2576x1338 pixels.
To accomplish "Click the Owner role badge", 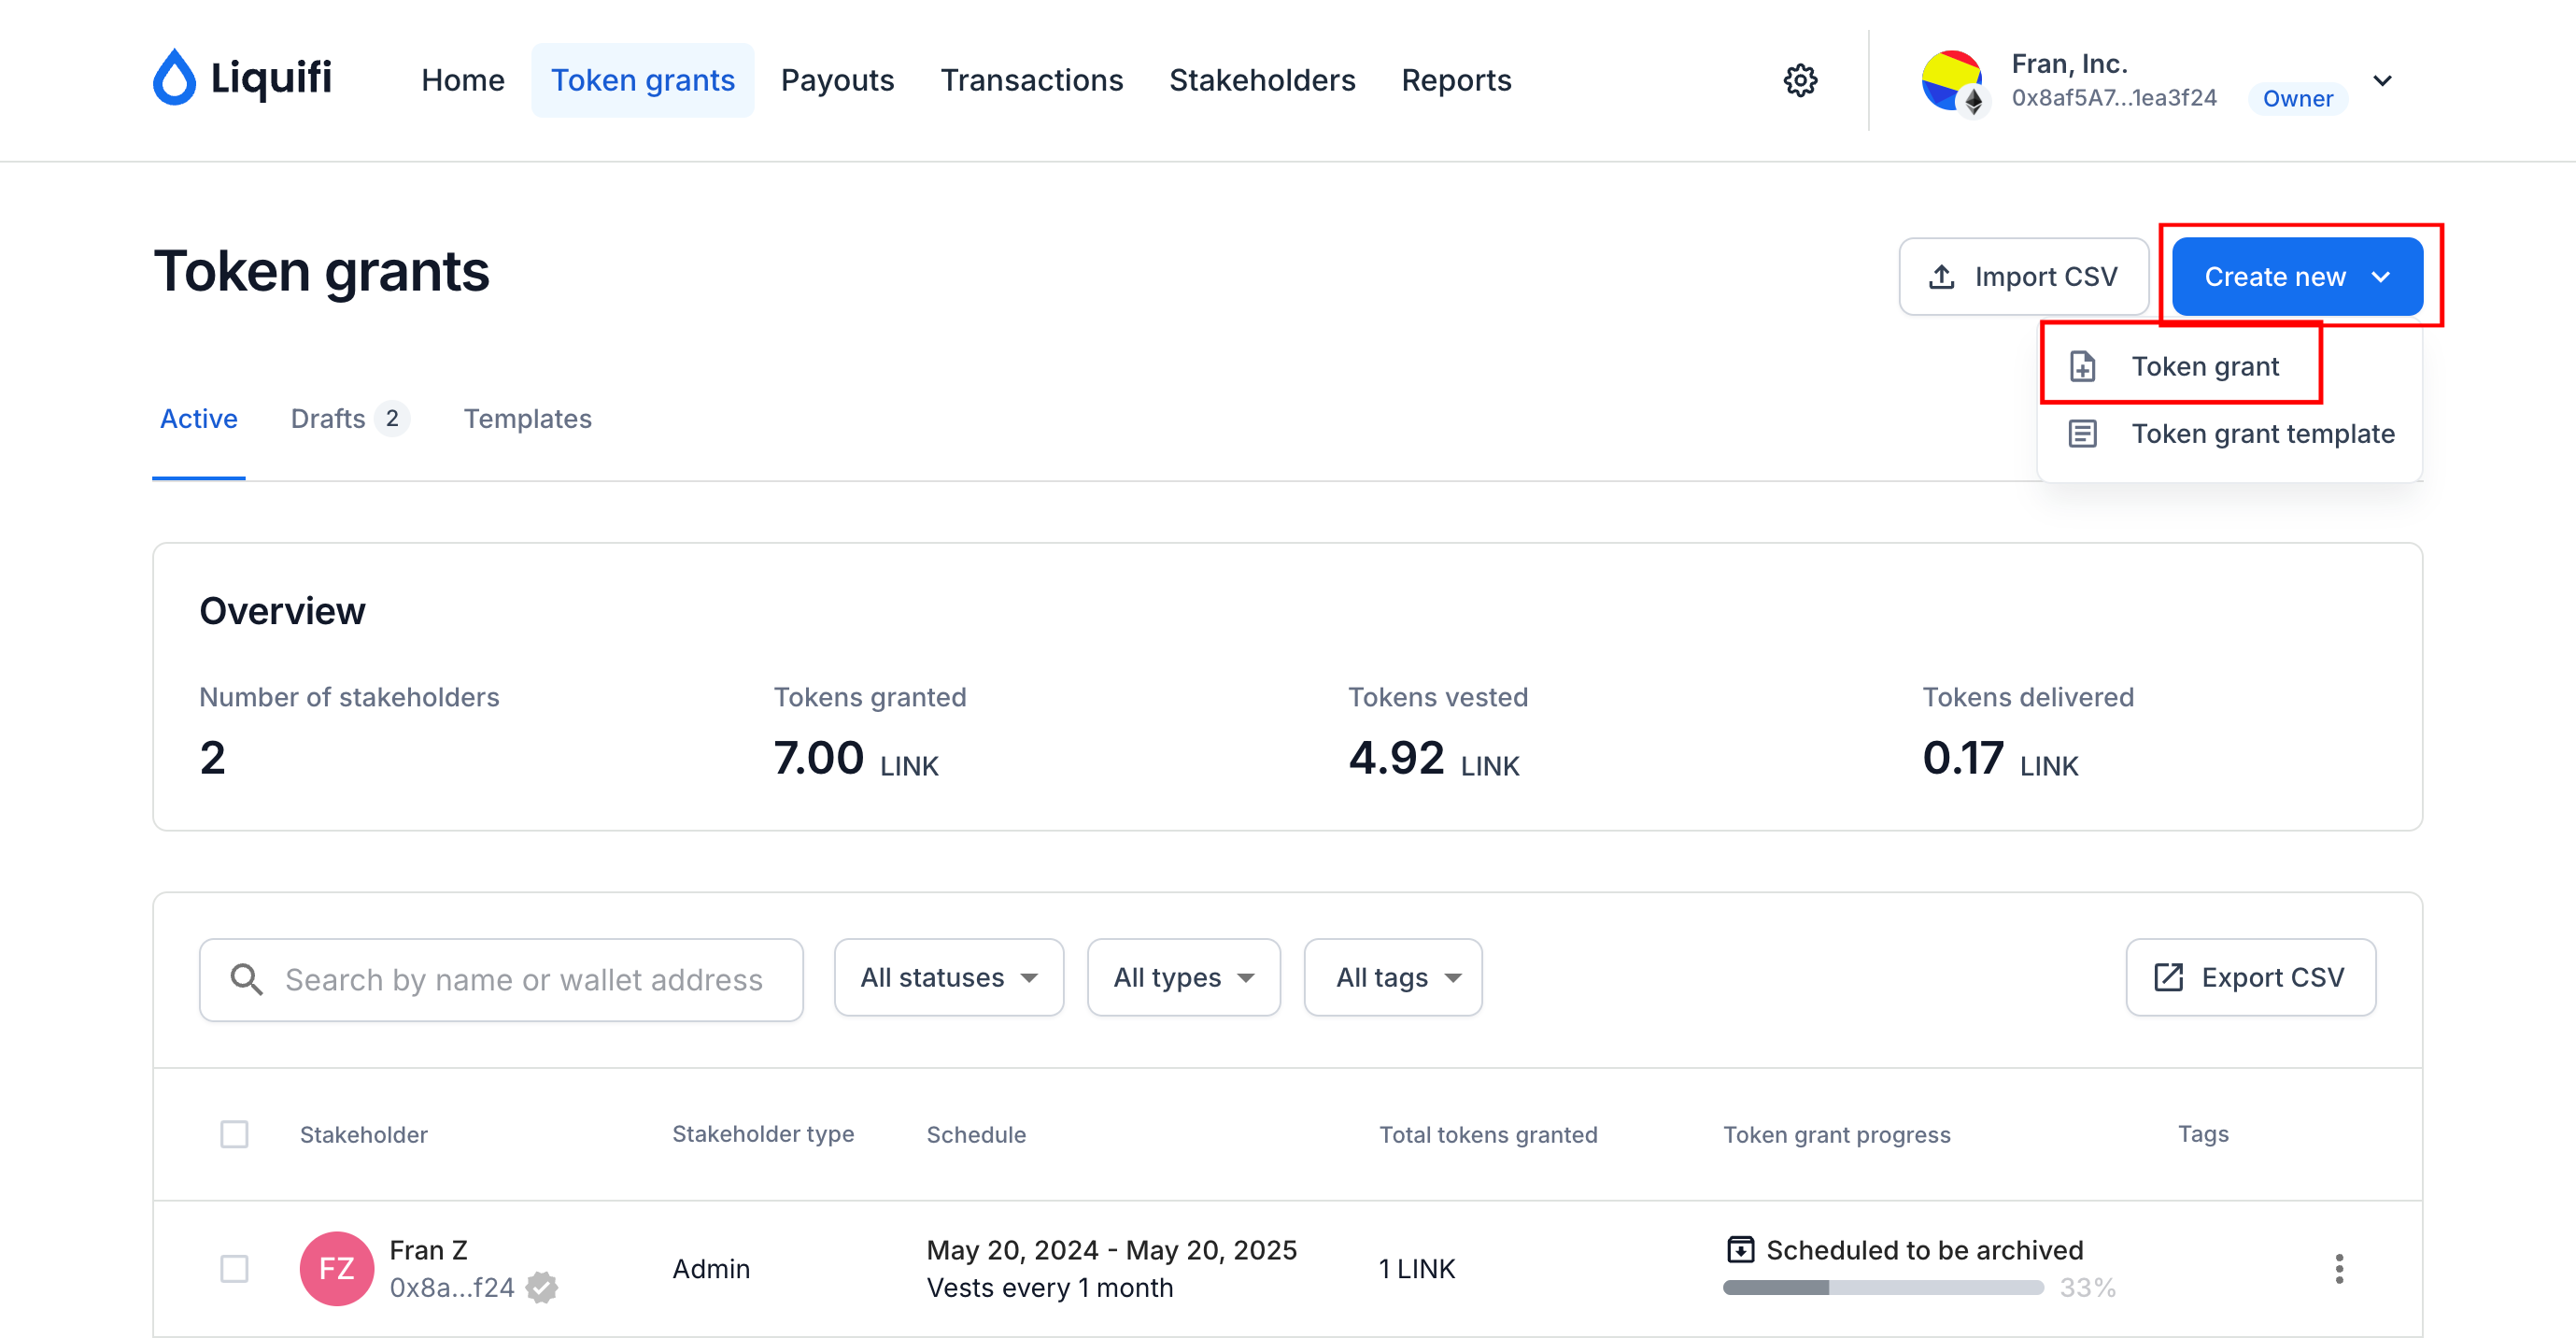I will (2297, 98).
